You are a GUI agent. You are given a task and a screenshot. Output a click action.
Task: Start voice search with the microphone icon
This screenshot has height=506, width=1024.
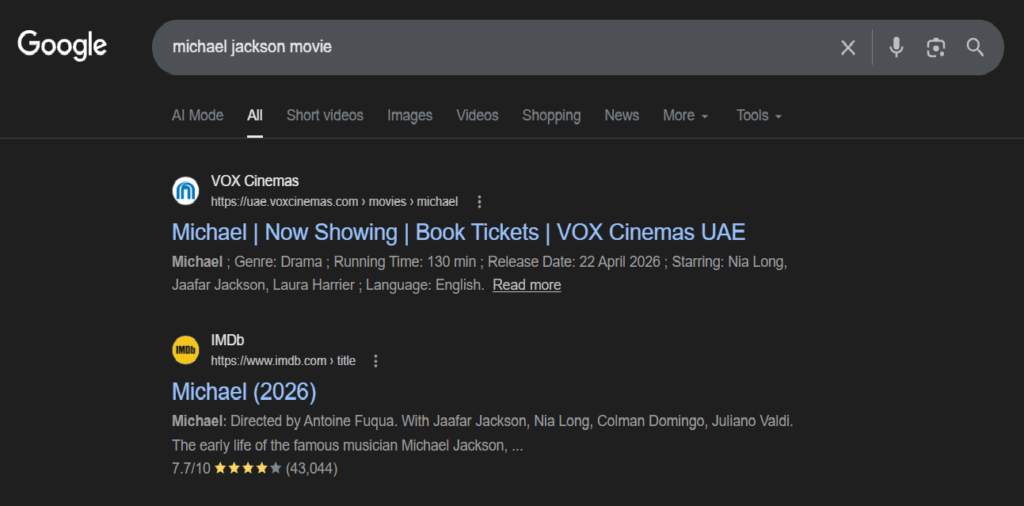(896, 47)
